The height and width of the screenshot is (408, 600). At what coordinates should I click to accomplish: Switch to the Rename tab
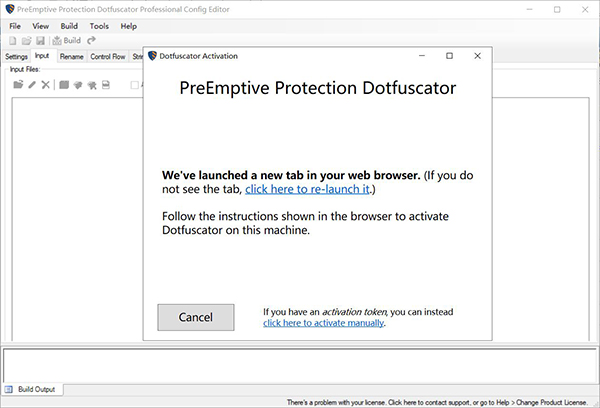[x=72, y=57]
